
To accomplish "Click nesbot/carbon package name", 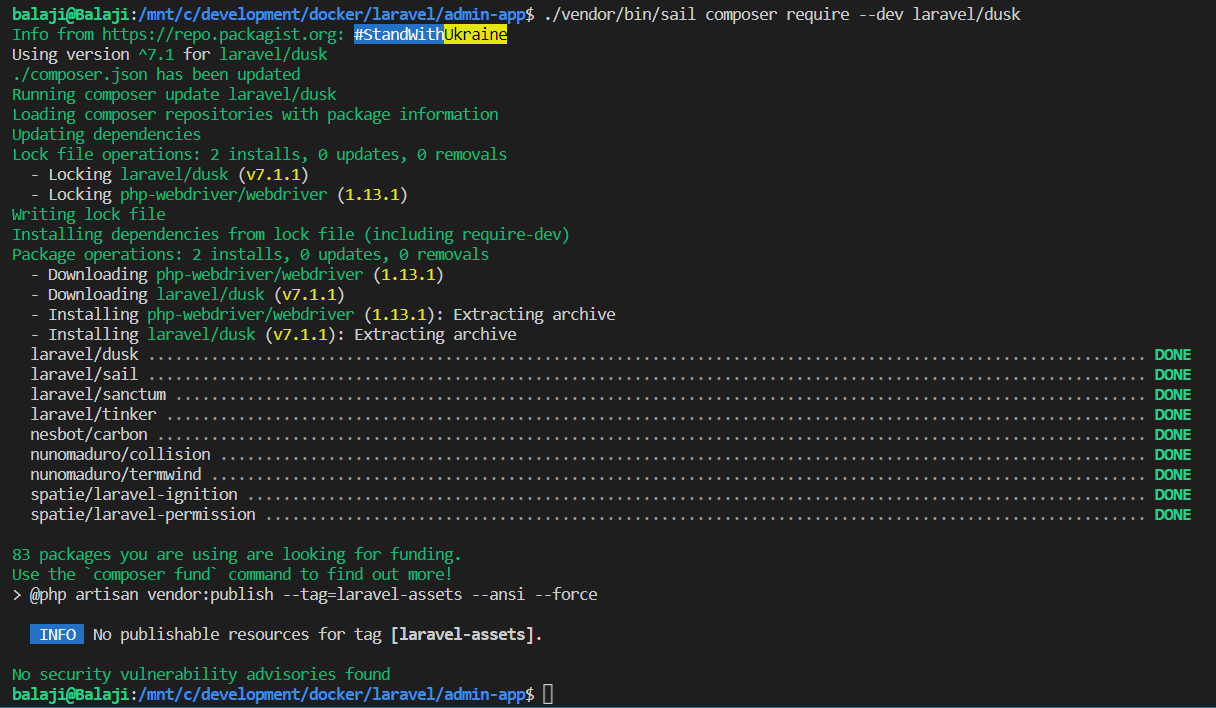I will pos(89,434).
